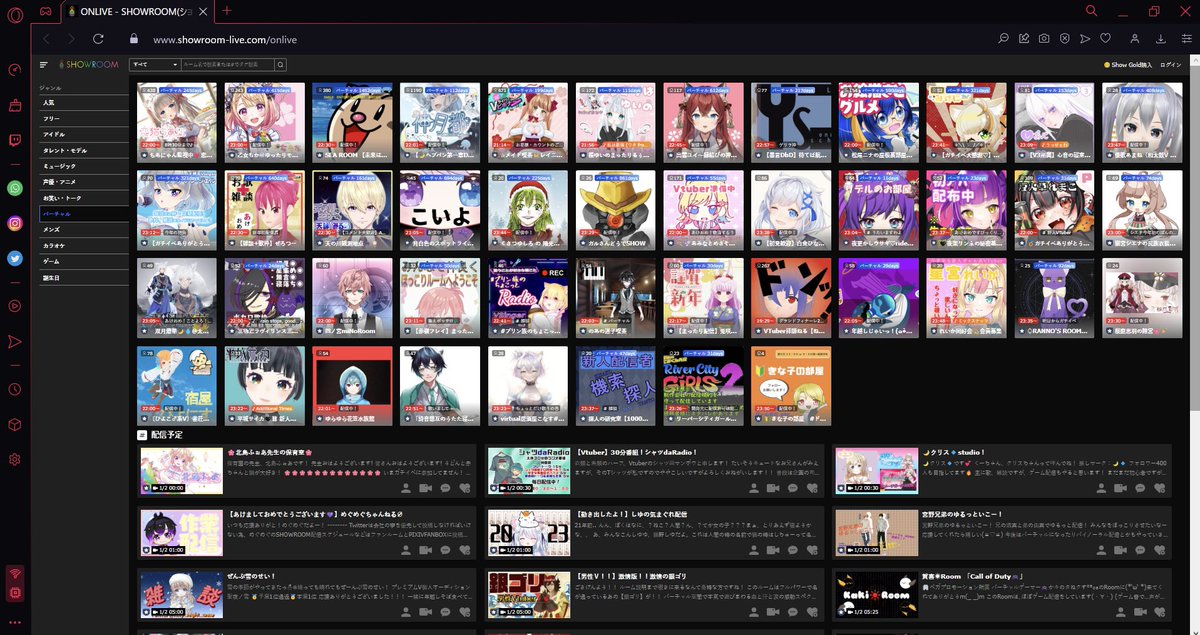Screen dimensions: 1200x635
Task: Open the Twitch sidebar panel
Action: (14, 140)
